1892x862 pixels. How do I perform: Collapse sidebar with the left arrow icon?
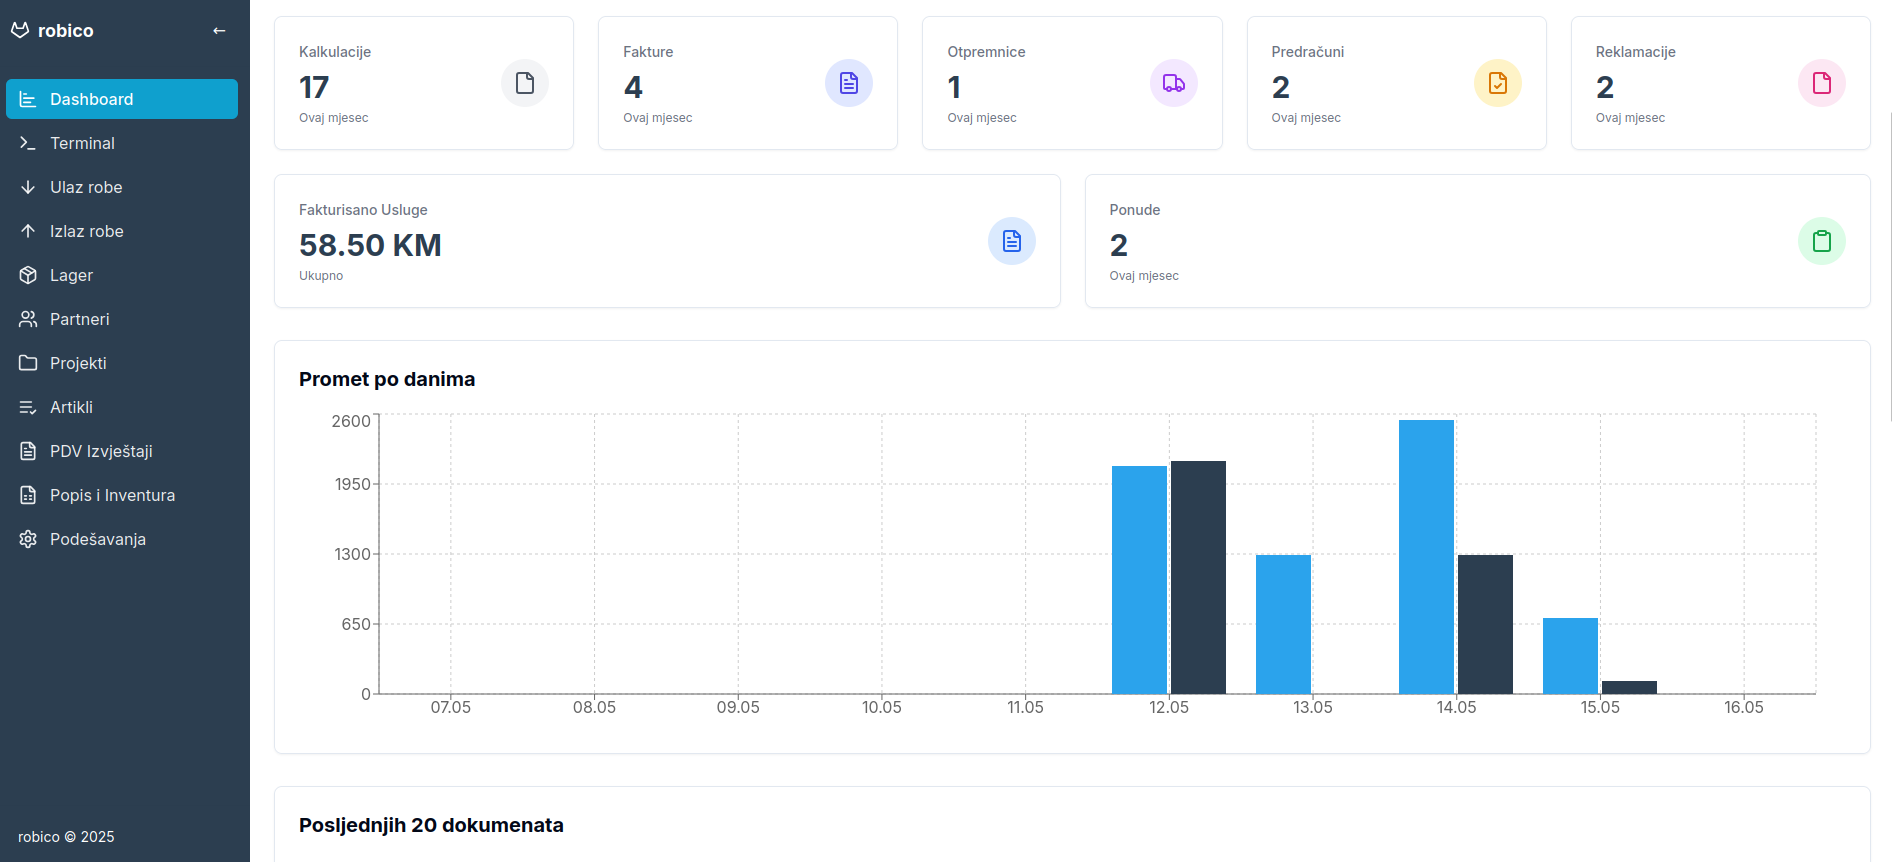coord(219,31)
